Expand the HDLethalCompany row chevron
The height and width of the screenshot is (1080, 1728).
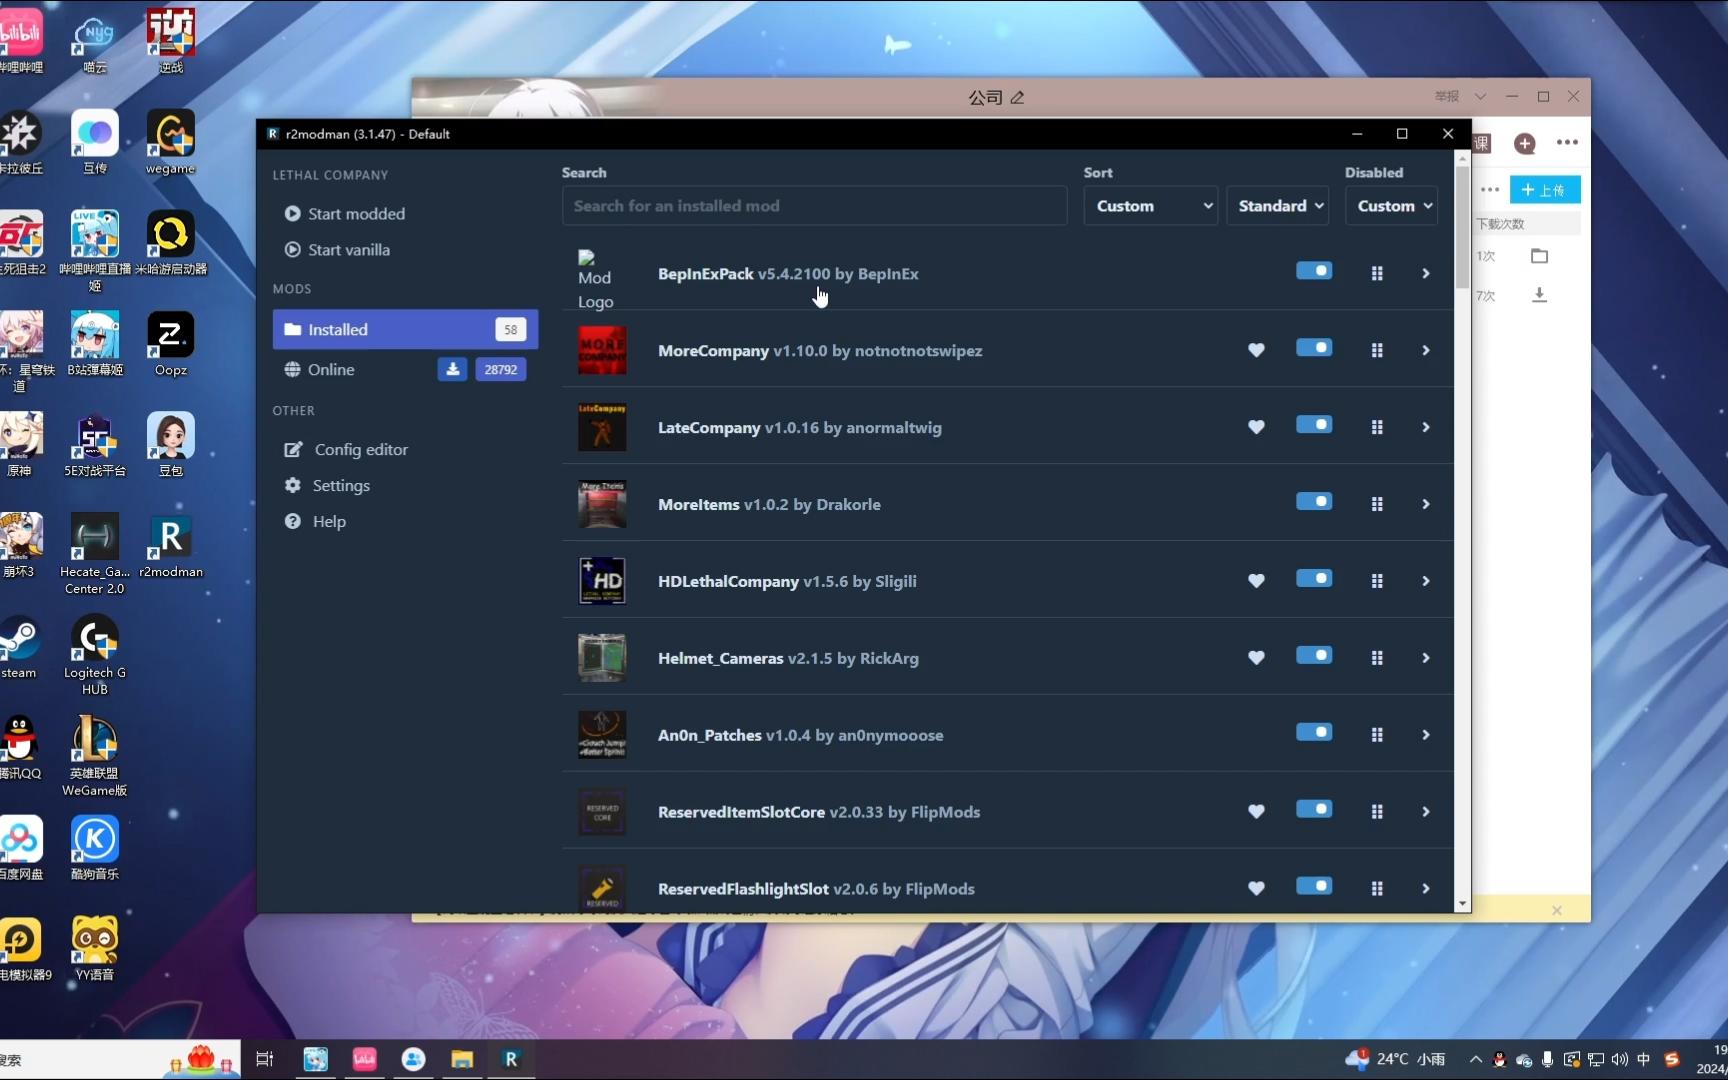(x=1426, y=581)
